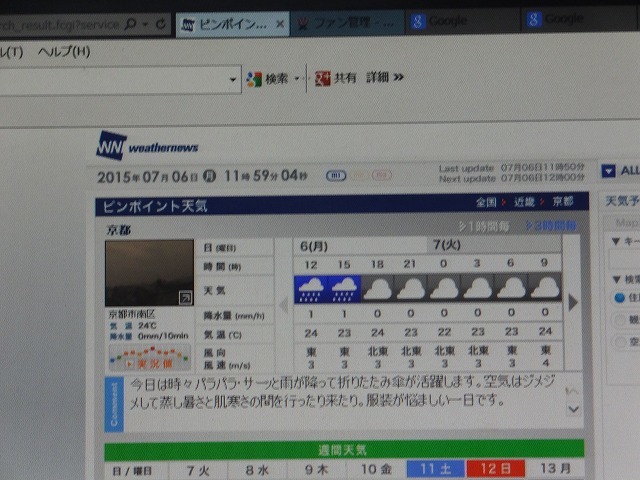Click the Google search toolbar icon 検索
The width and height of the screenshot is (640, 480).
click(x=254, y=79)
